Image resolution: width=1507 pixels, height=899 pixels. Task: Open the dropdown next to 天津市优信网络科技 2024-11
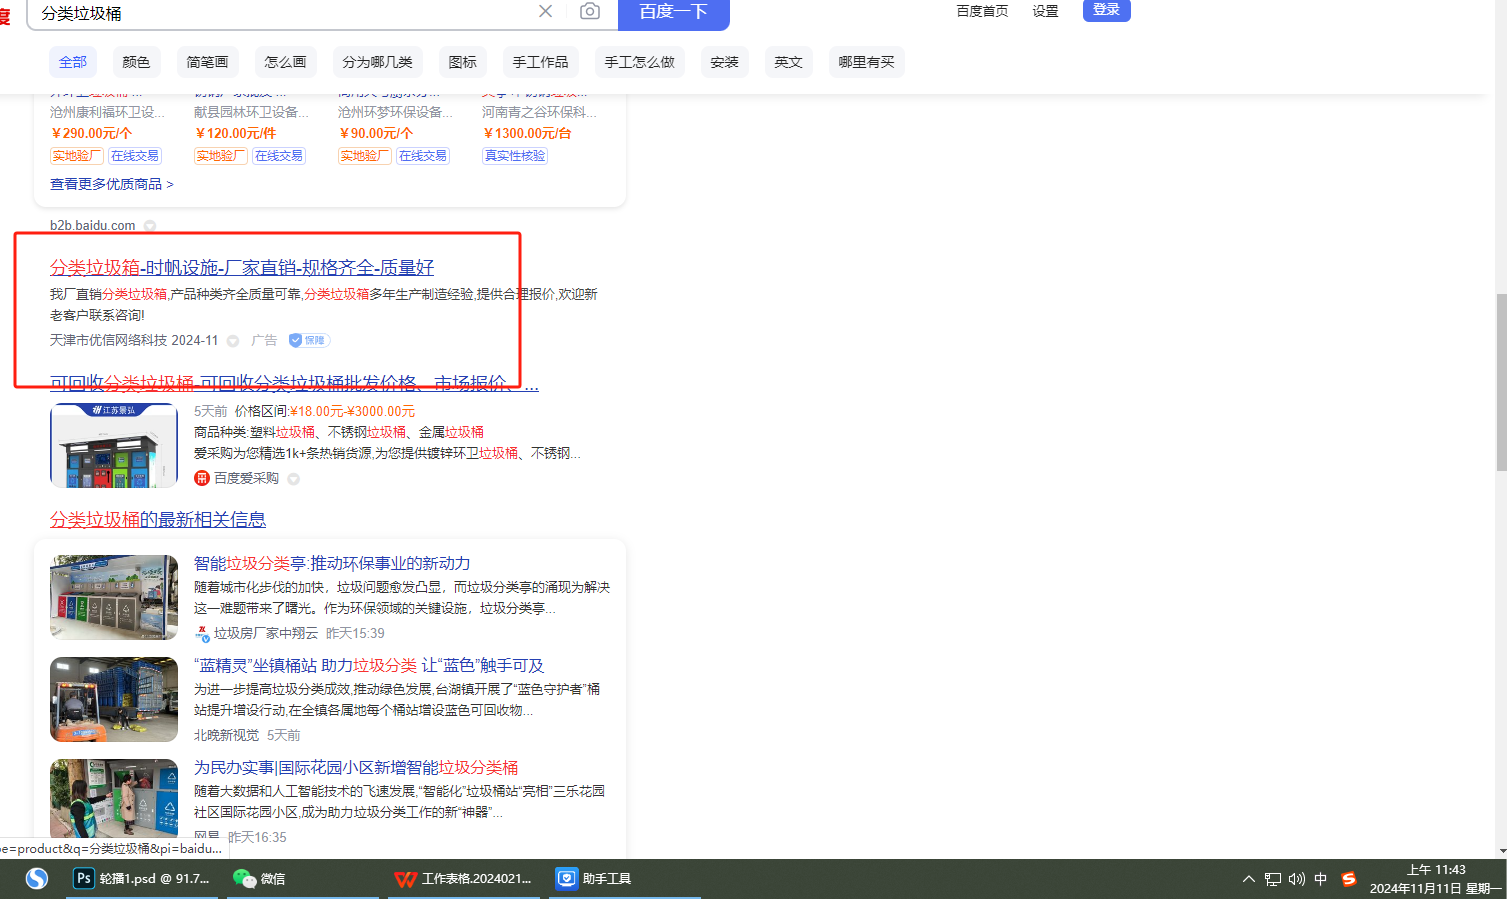pyautogui.click(x=233, y=341)
